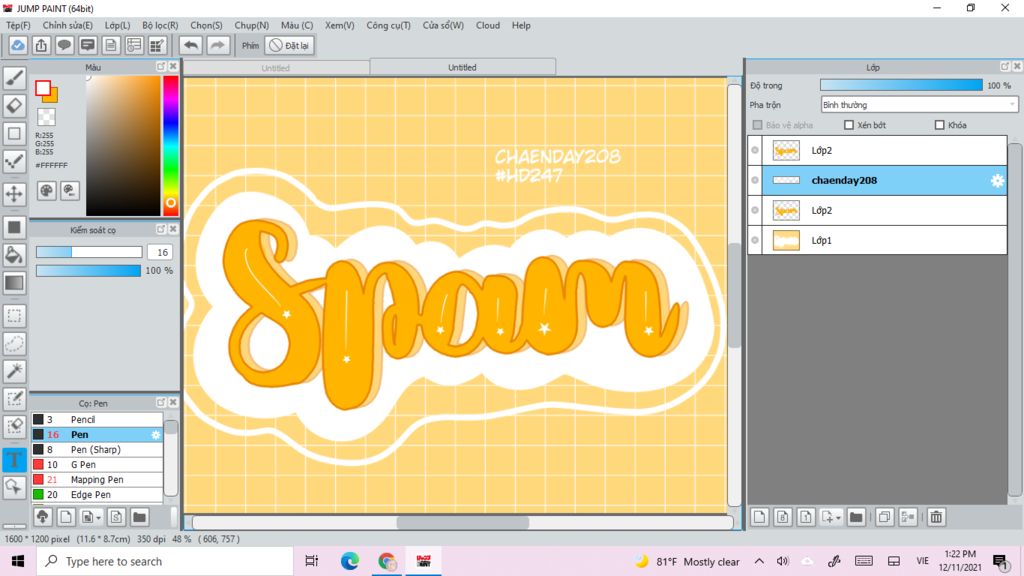Open the Lớp(L) menu
Viewport: 1024px width, 576px height.
point(118,25)
